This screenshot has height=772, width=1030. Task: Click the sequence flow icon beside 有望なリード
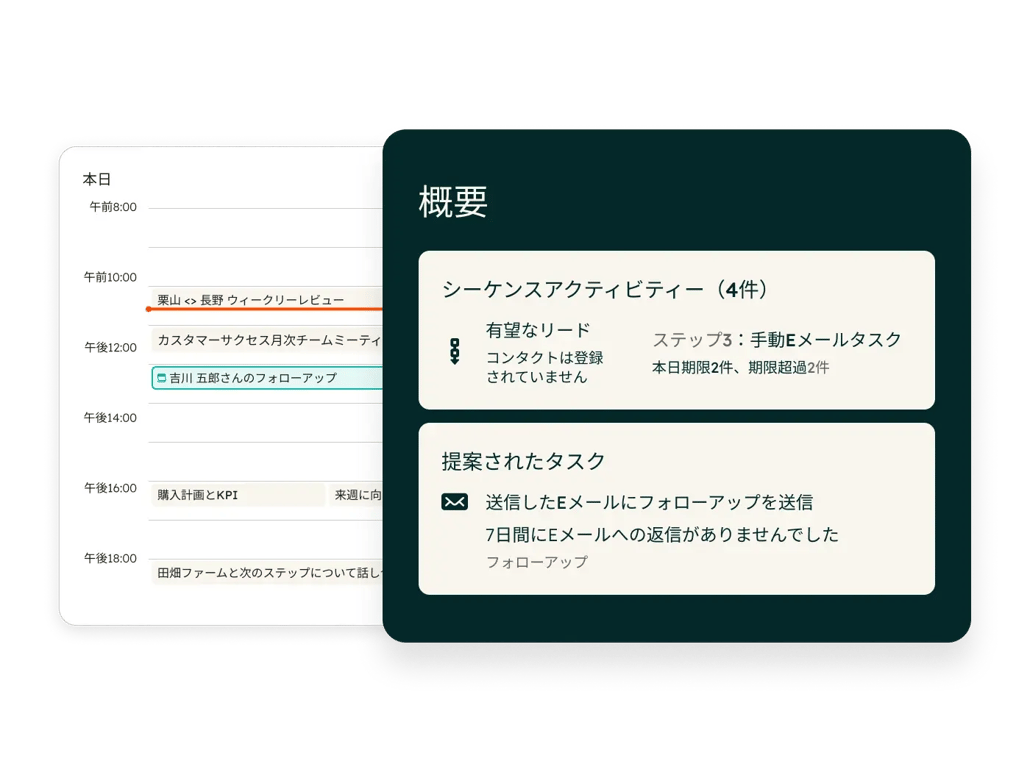(x=455, y=352)
